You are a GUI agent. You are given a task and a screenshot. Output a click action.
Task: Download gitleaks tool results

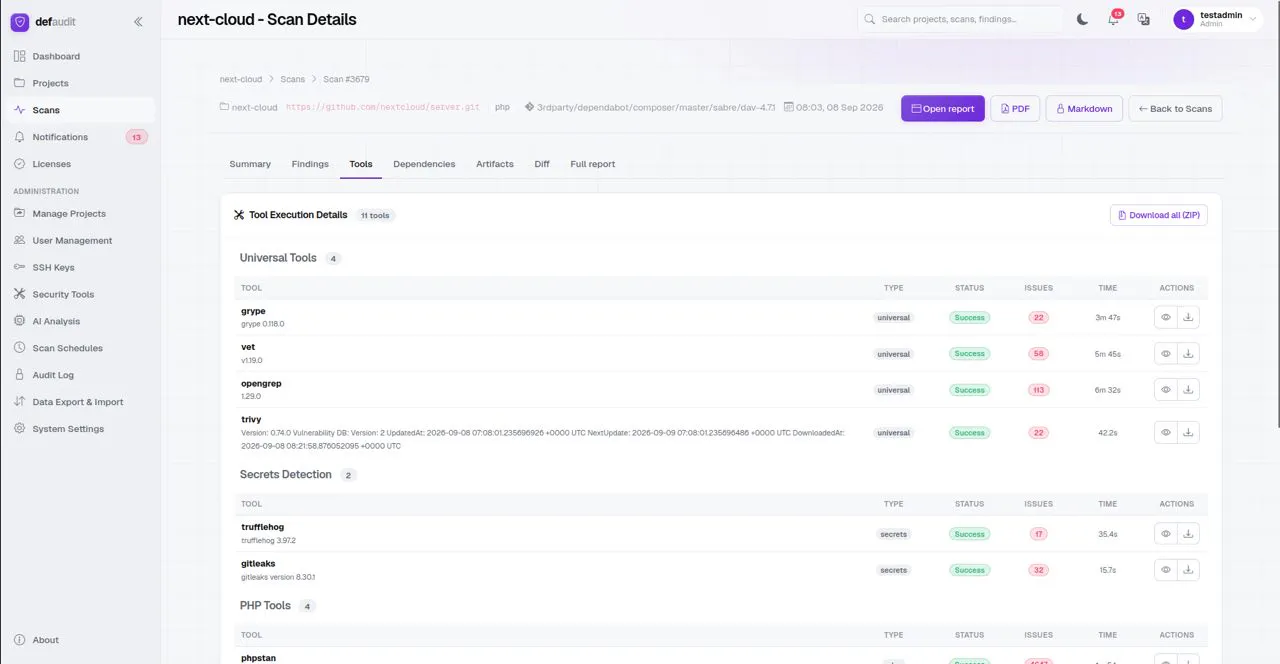(1188, 570)
